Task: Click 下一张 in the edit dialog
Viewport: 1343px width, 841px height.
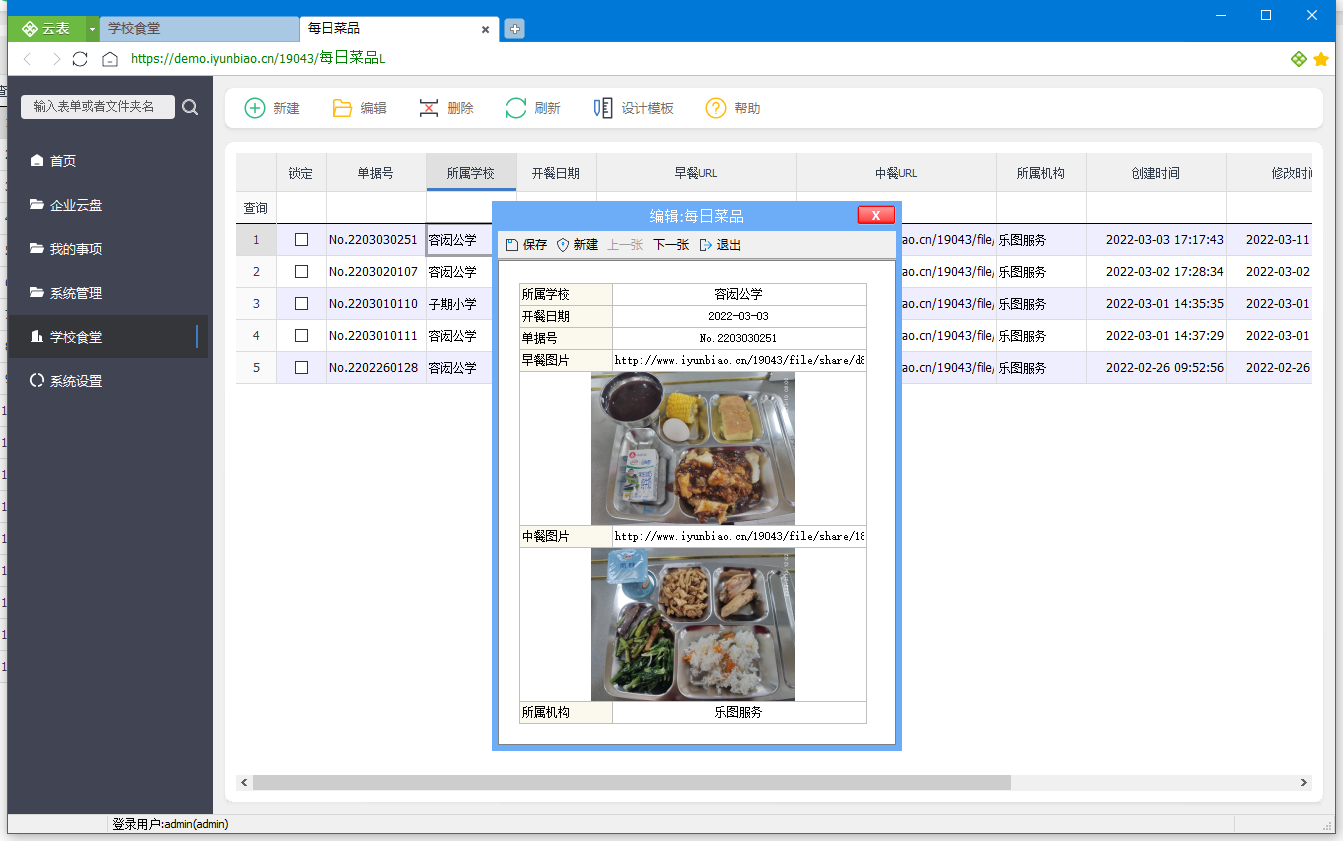Action: 671,245
